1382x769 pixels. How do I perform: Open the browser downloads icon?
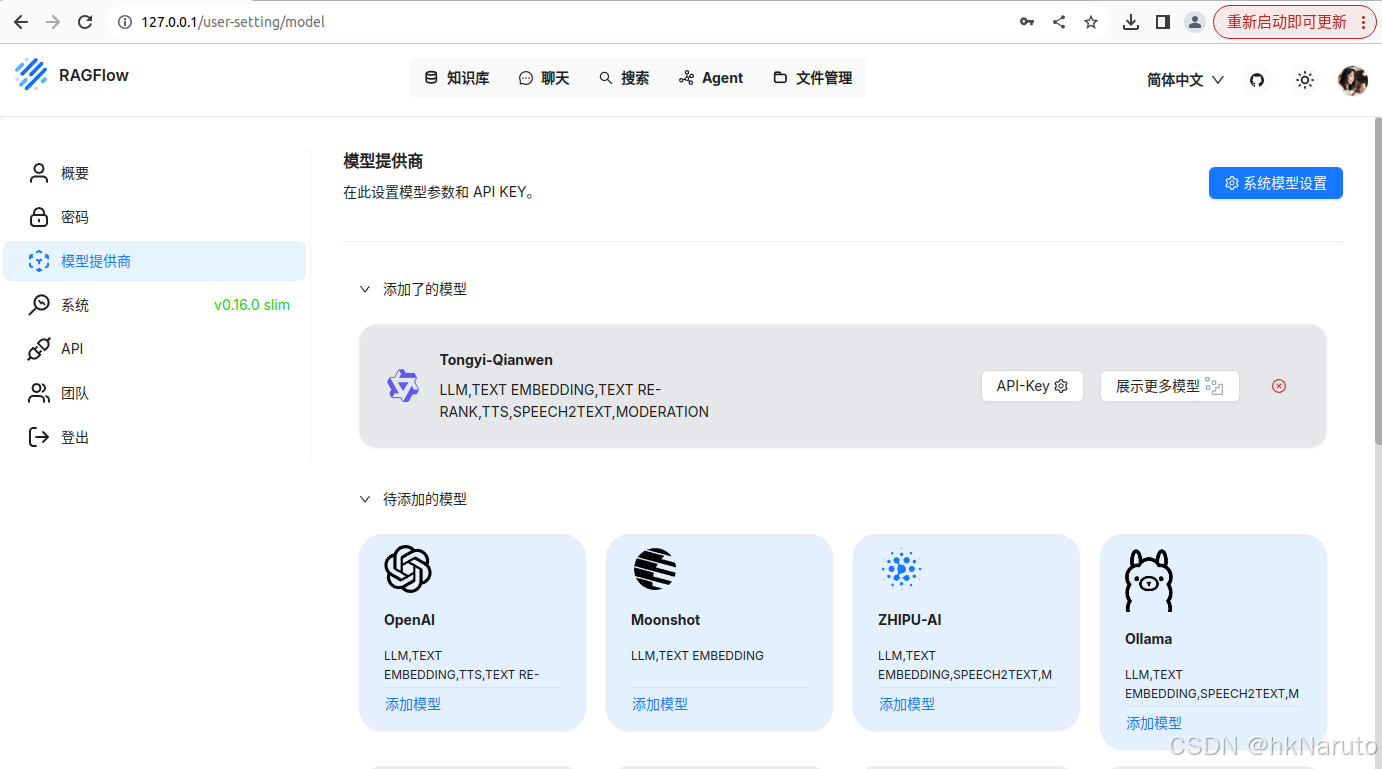click(1131, 22)
